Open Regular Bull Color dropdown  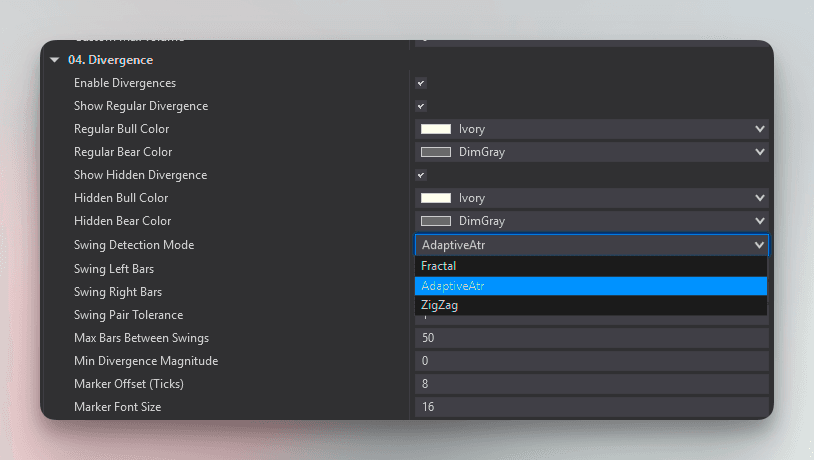pyautogui.click(x=759, y=129)
